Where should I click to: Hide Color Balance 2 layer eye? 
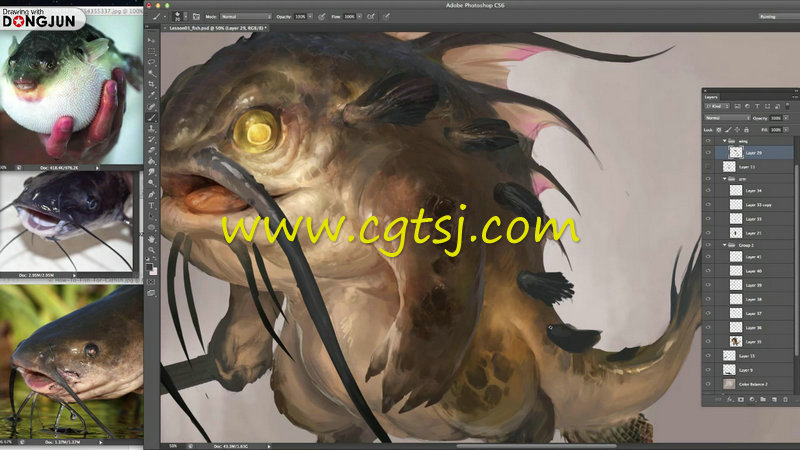tap(708, 384)
